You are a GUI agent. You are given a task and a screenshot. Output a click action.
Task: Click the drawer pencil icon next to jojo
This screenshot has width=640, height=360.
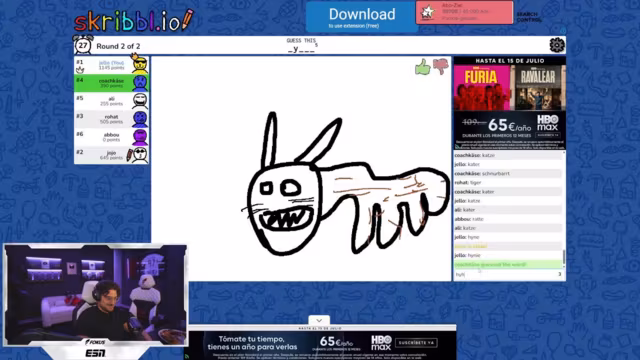pyautogui.click(x=129, y=156)
